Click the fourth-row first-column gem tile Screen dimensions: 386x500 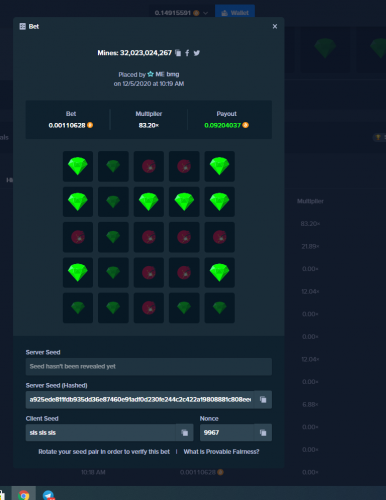[x=78, y=272]
